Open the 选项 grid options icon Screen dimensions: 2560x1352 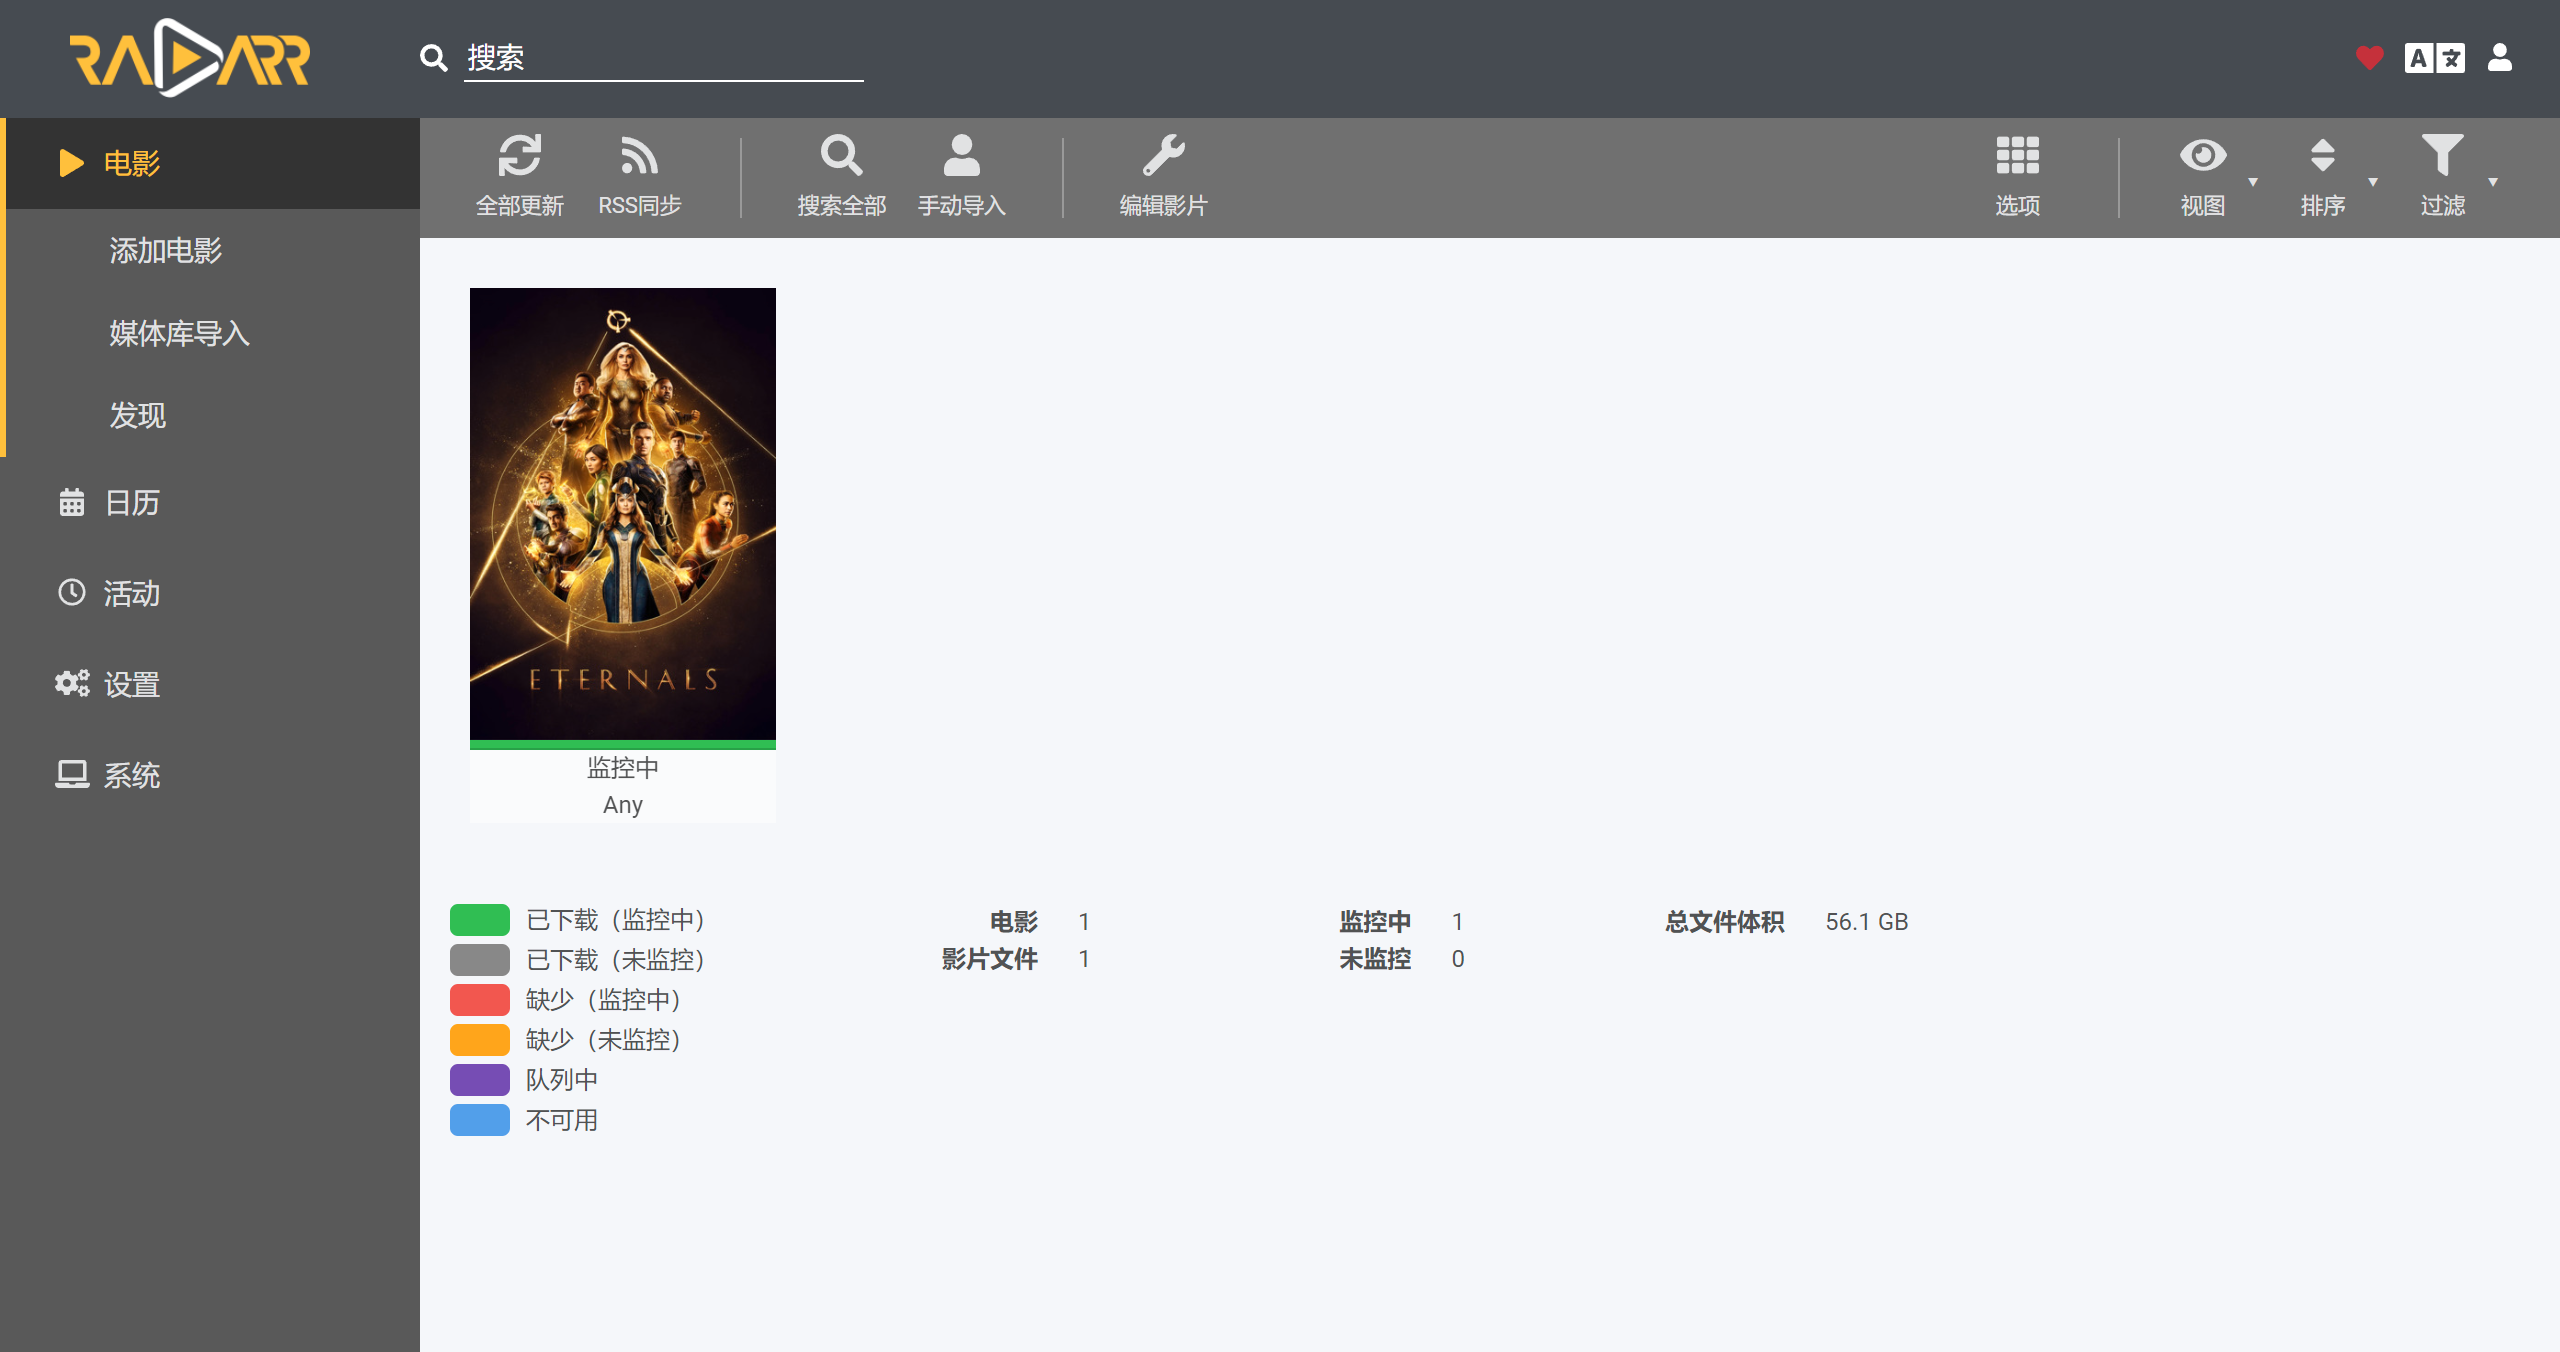click(2017, 157)
